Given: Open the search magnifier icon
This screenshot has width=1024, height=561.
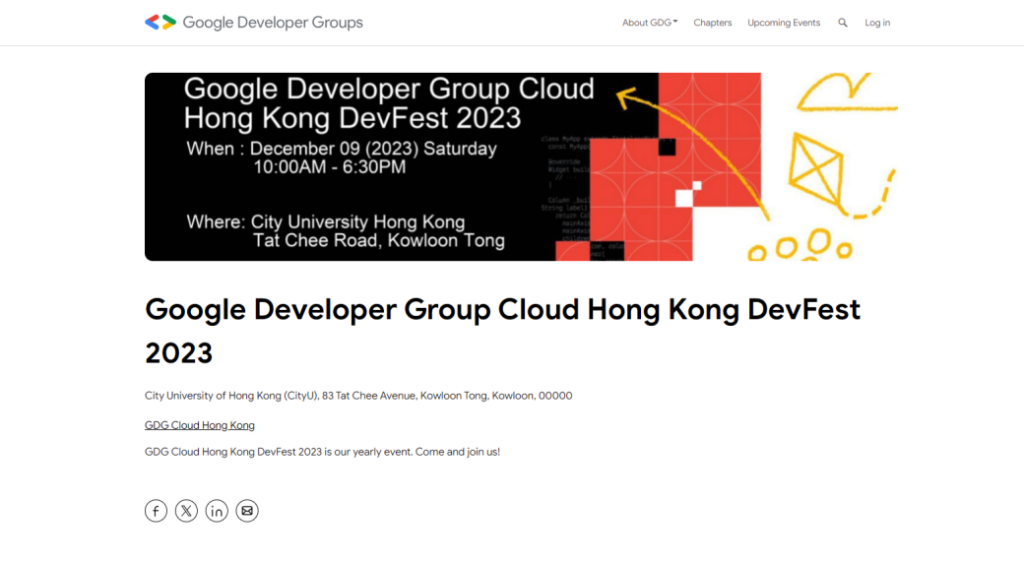Looking at the screenshot, I should point(843,23).
